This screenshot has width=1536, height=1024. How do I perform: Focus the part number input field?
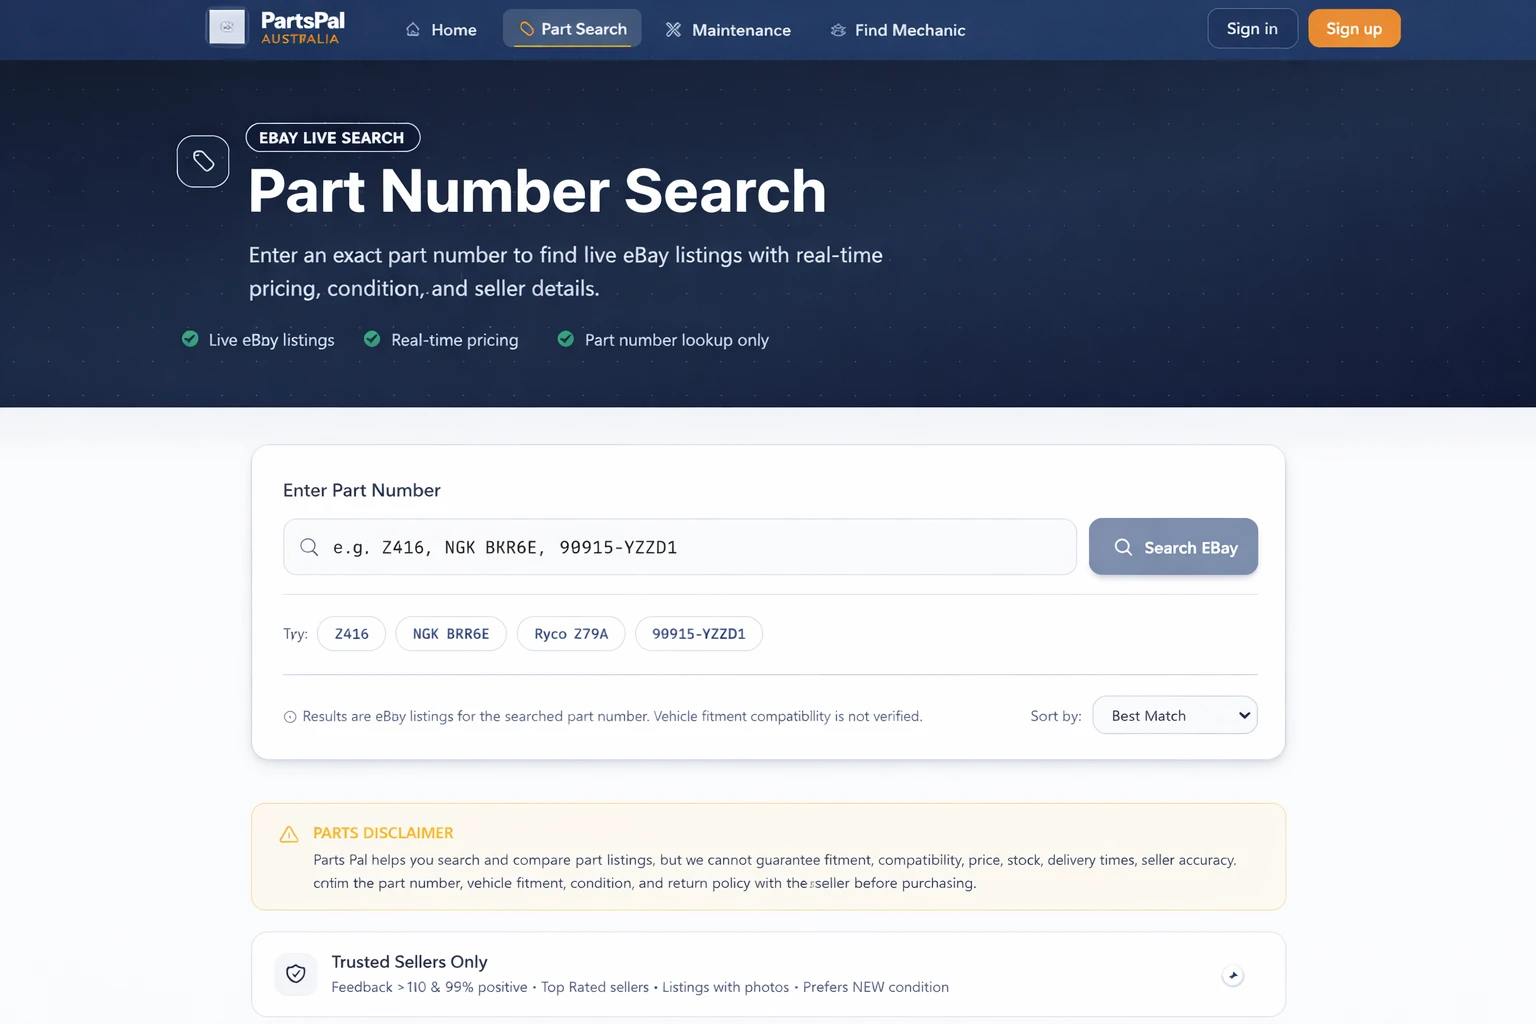point(680,547)
